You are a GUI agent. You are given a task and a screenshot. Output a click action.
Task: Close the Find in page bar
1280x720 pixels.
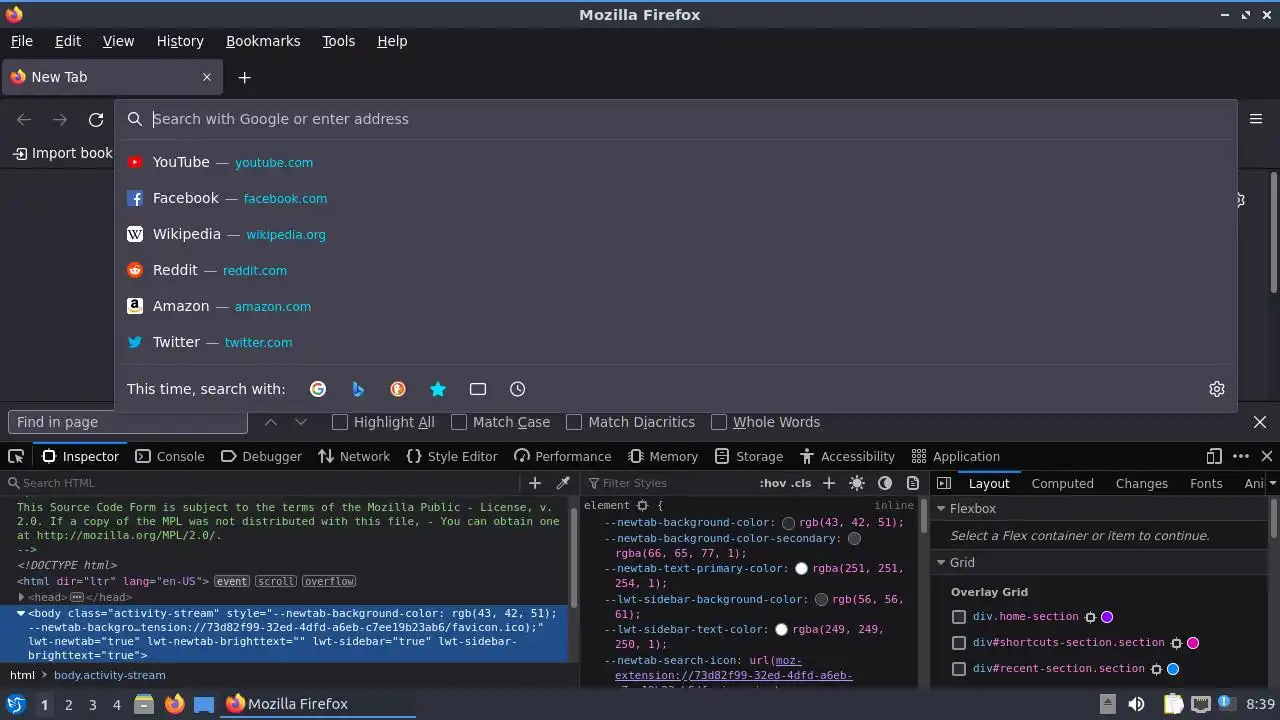[1260, 422]
